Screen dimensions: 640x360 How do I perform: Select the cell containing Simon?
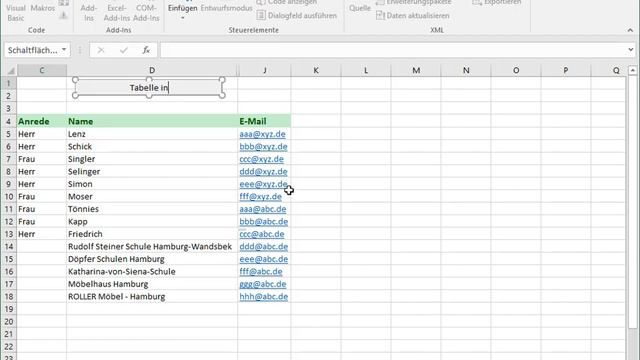point(152,184)
